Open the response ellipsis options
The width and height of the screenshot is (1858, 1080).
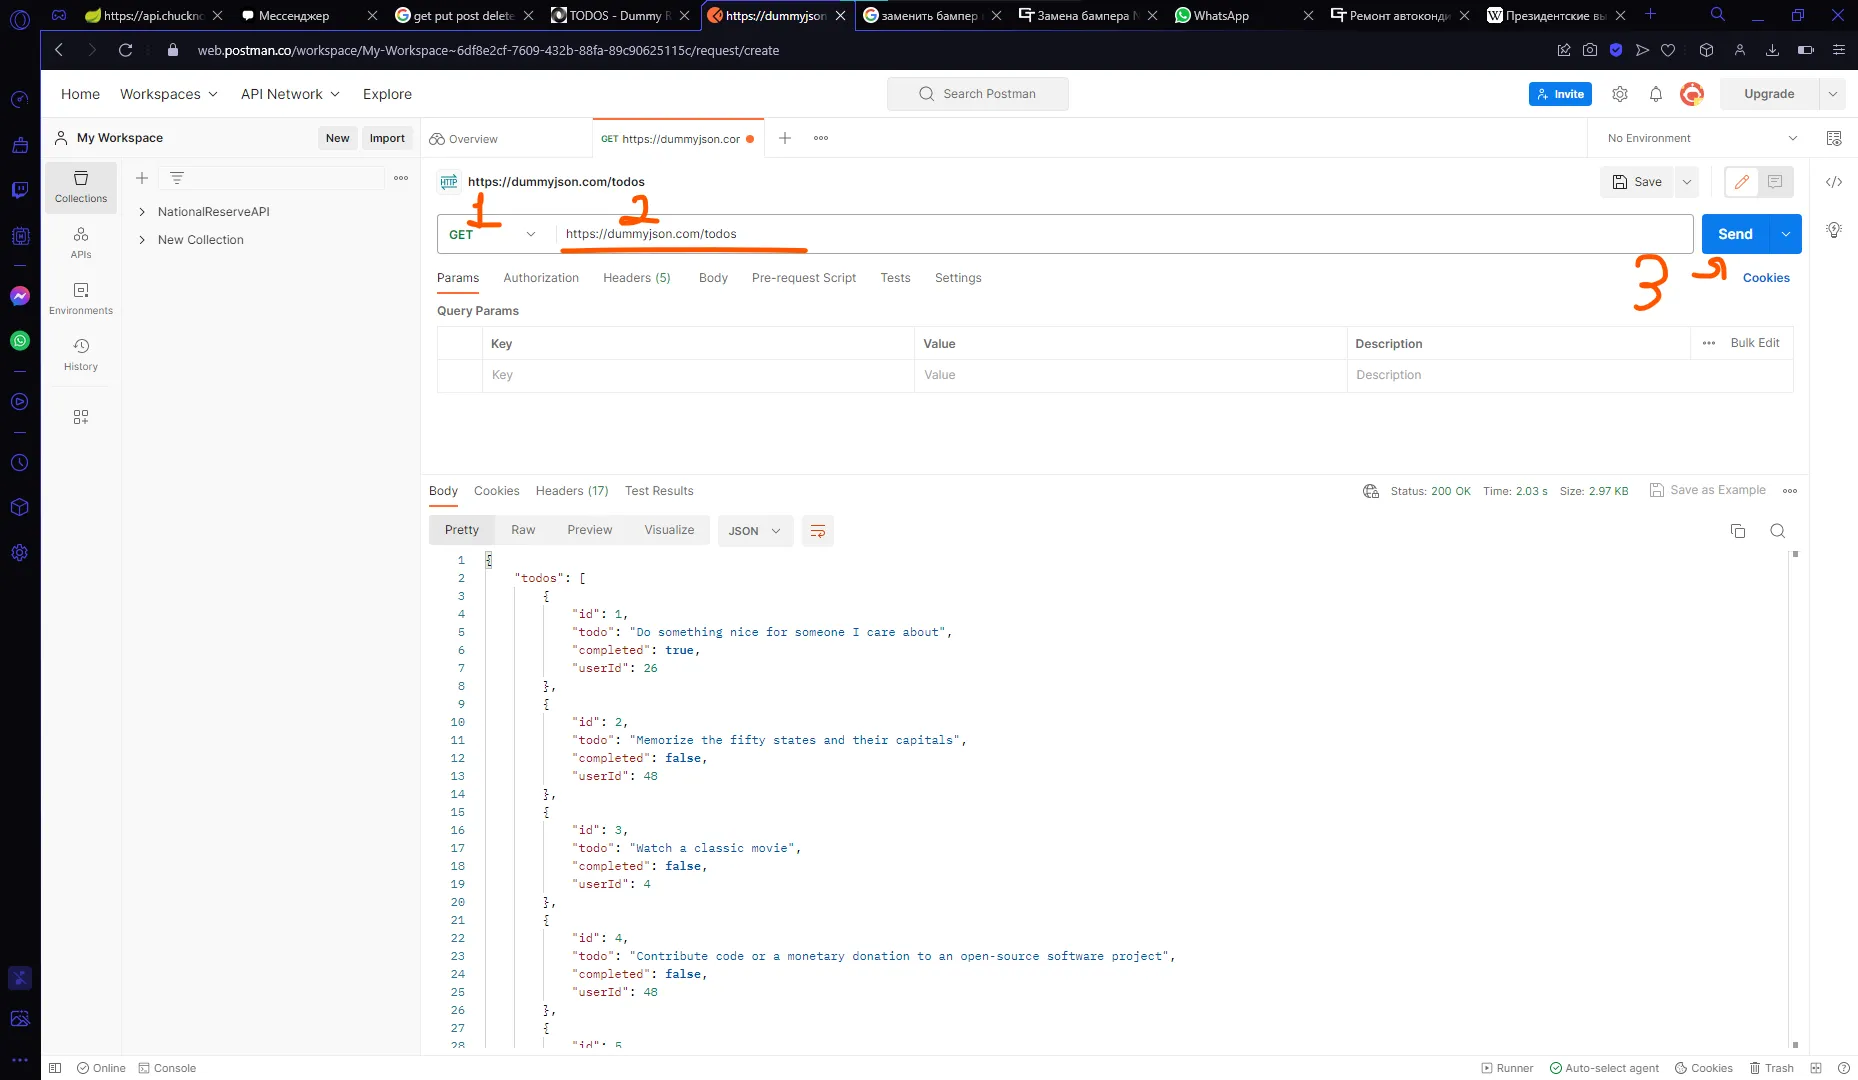click(x=1790, y=491)
